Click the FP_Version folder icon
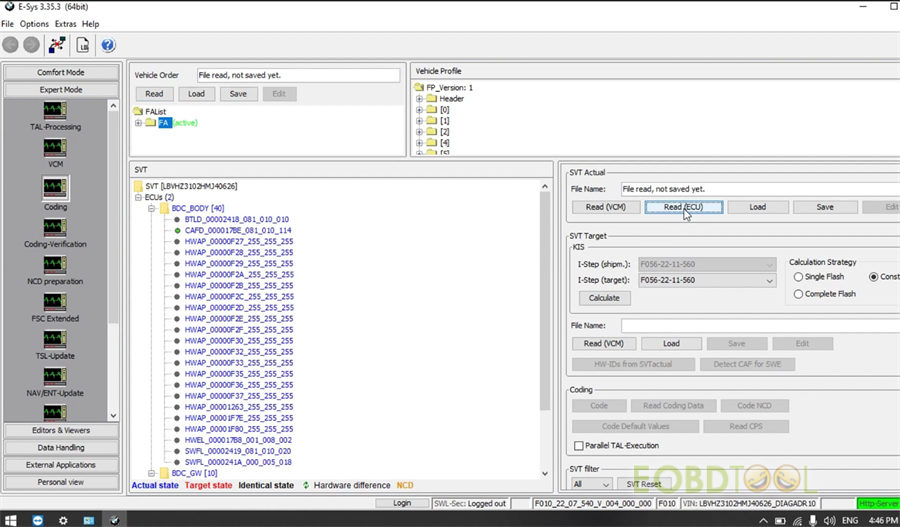900x527 pixels. click(x=419, y=87)
